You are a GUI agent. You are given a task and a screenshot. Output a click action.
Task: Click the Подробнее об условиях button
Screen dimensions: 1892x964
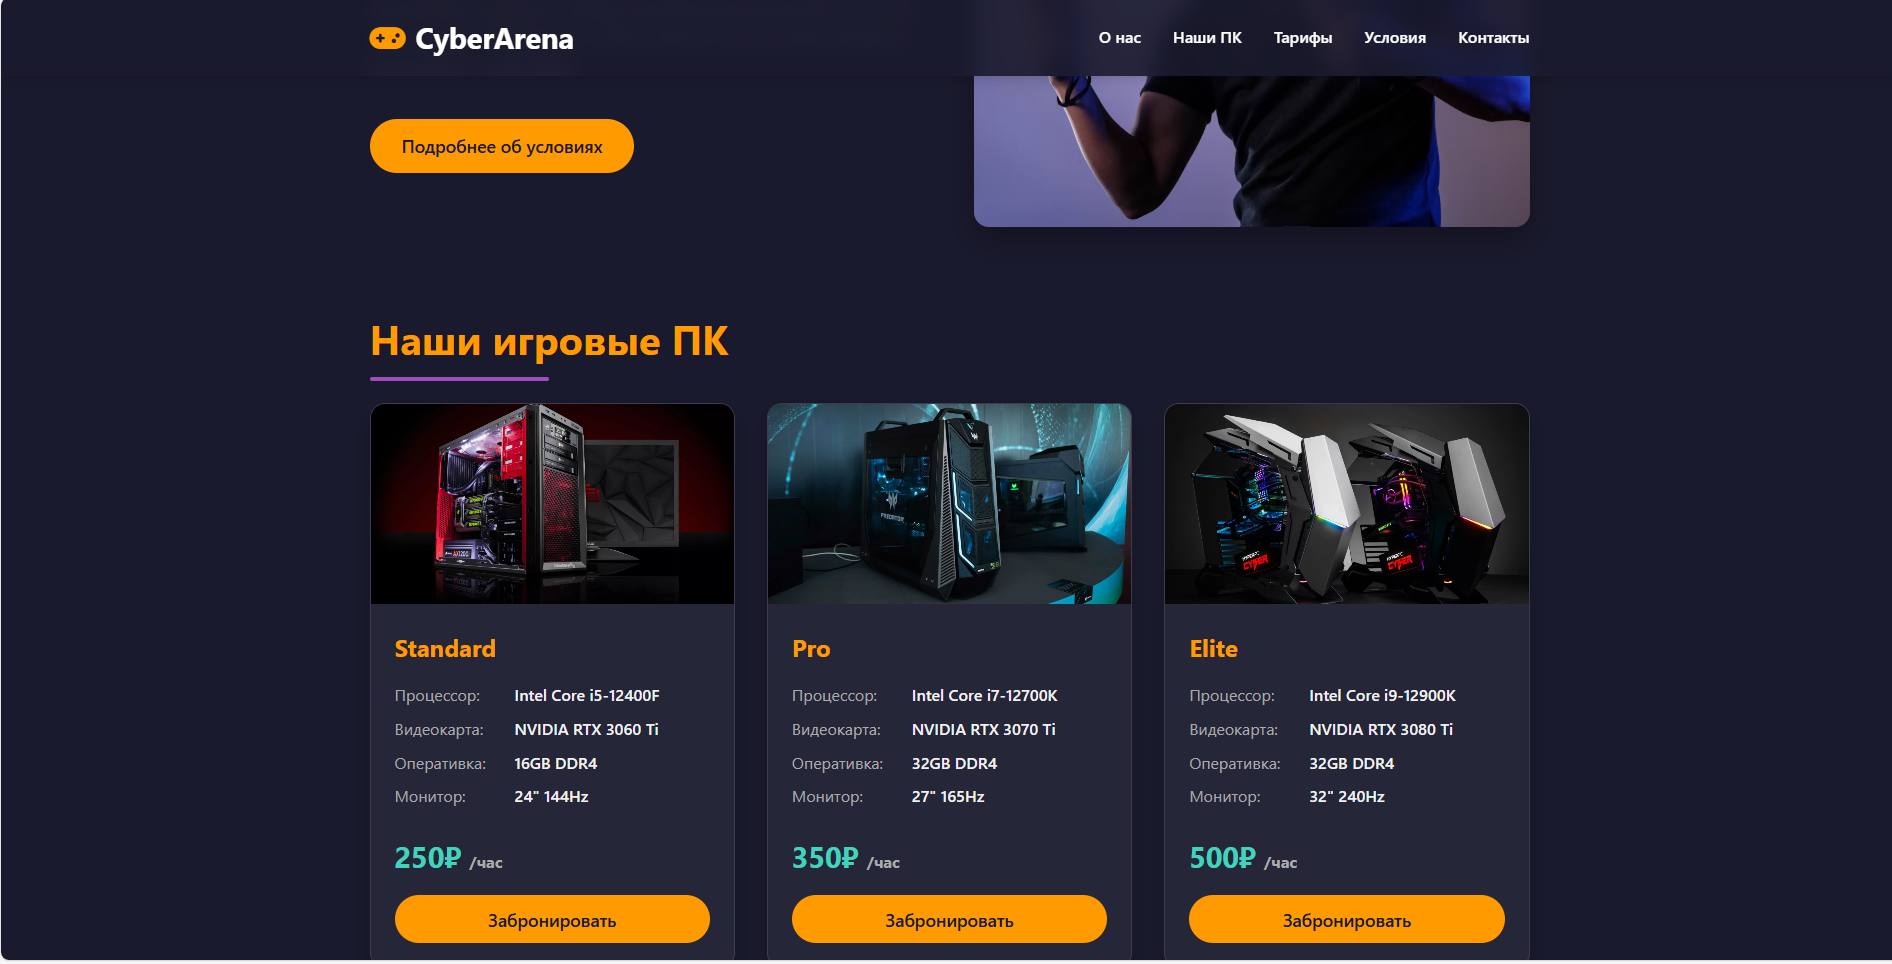(502, 146)
